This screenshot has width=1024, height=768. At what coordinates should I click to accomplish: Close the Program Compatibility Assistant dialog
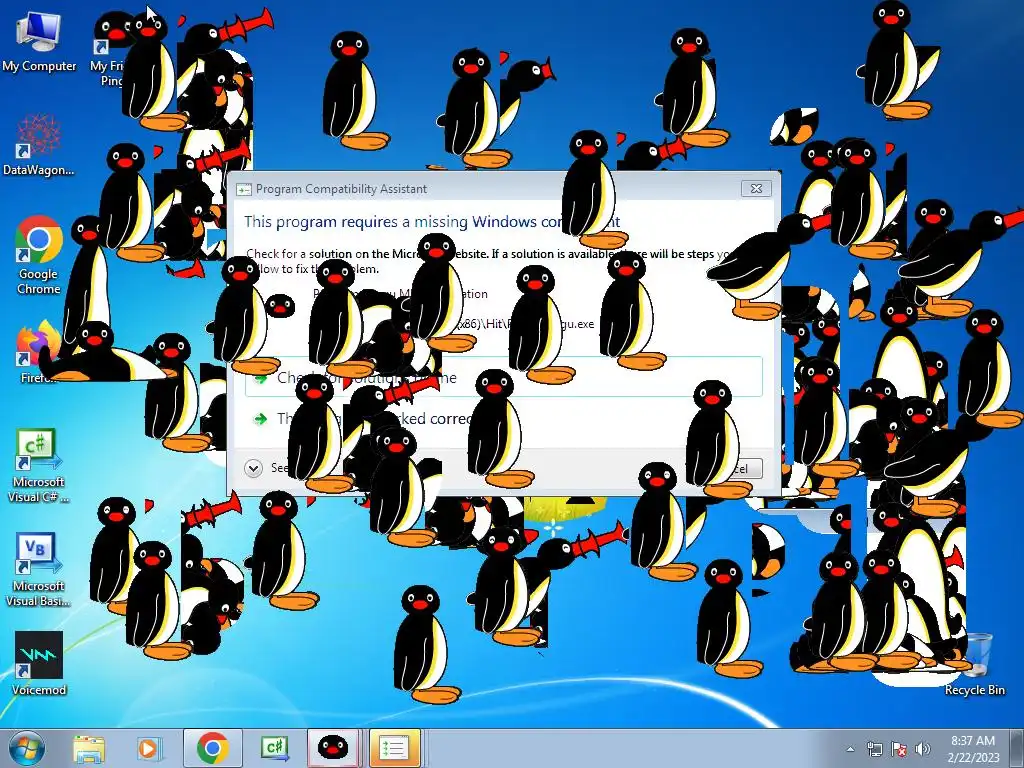click(x=756, y=188)
